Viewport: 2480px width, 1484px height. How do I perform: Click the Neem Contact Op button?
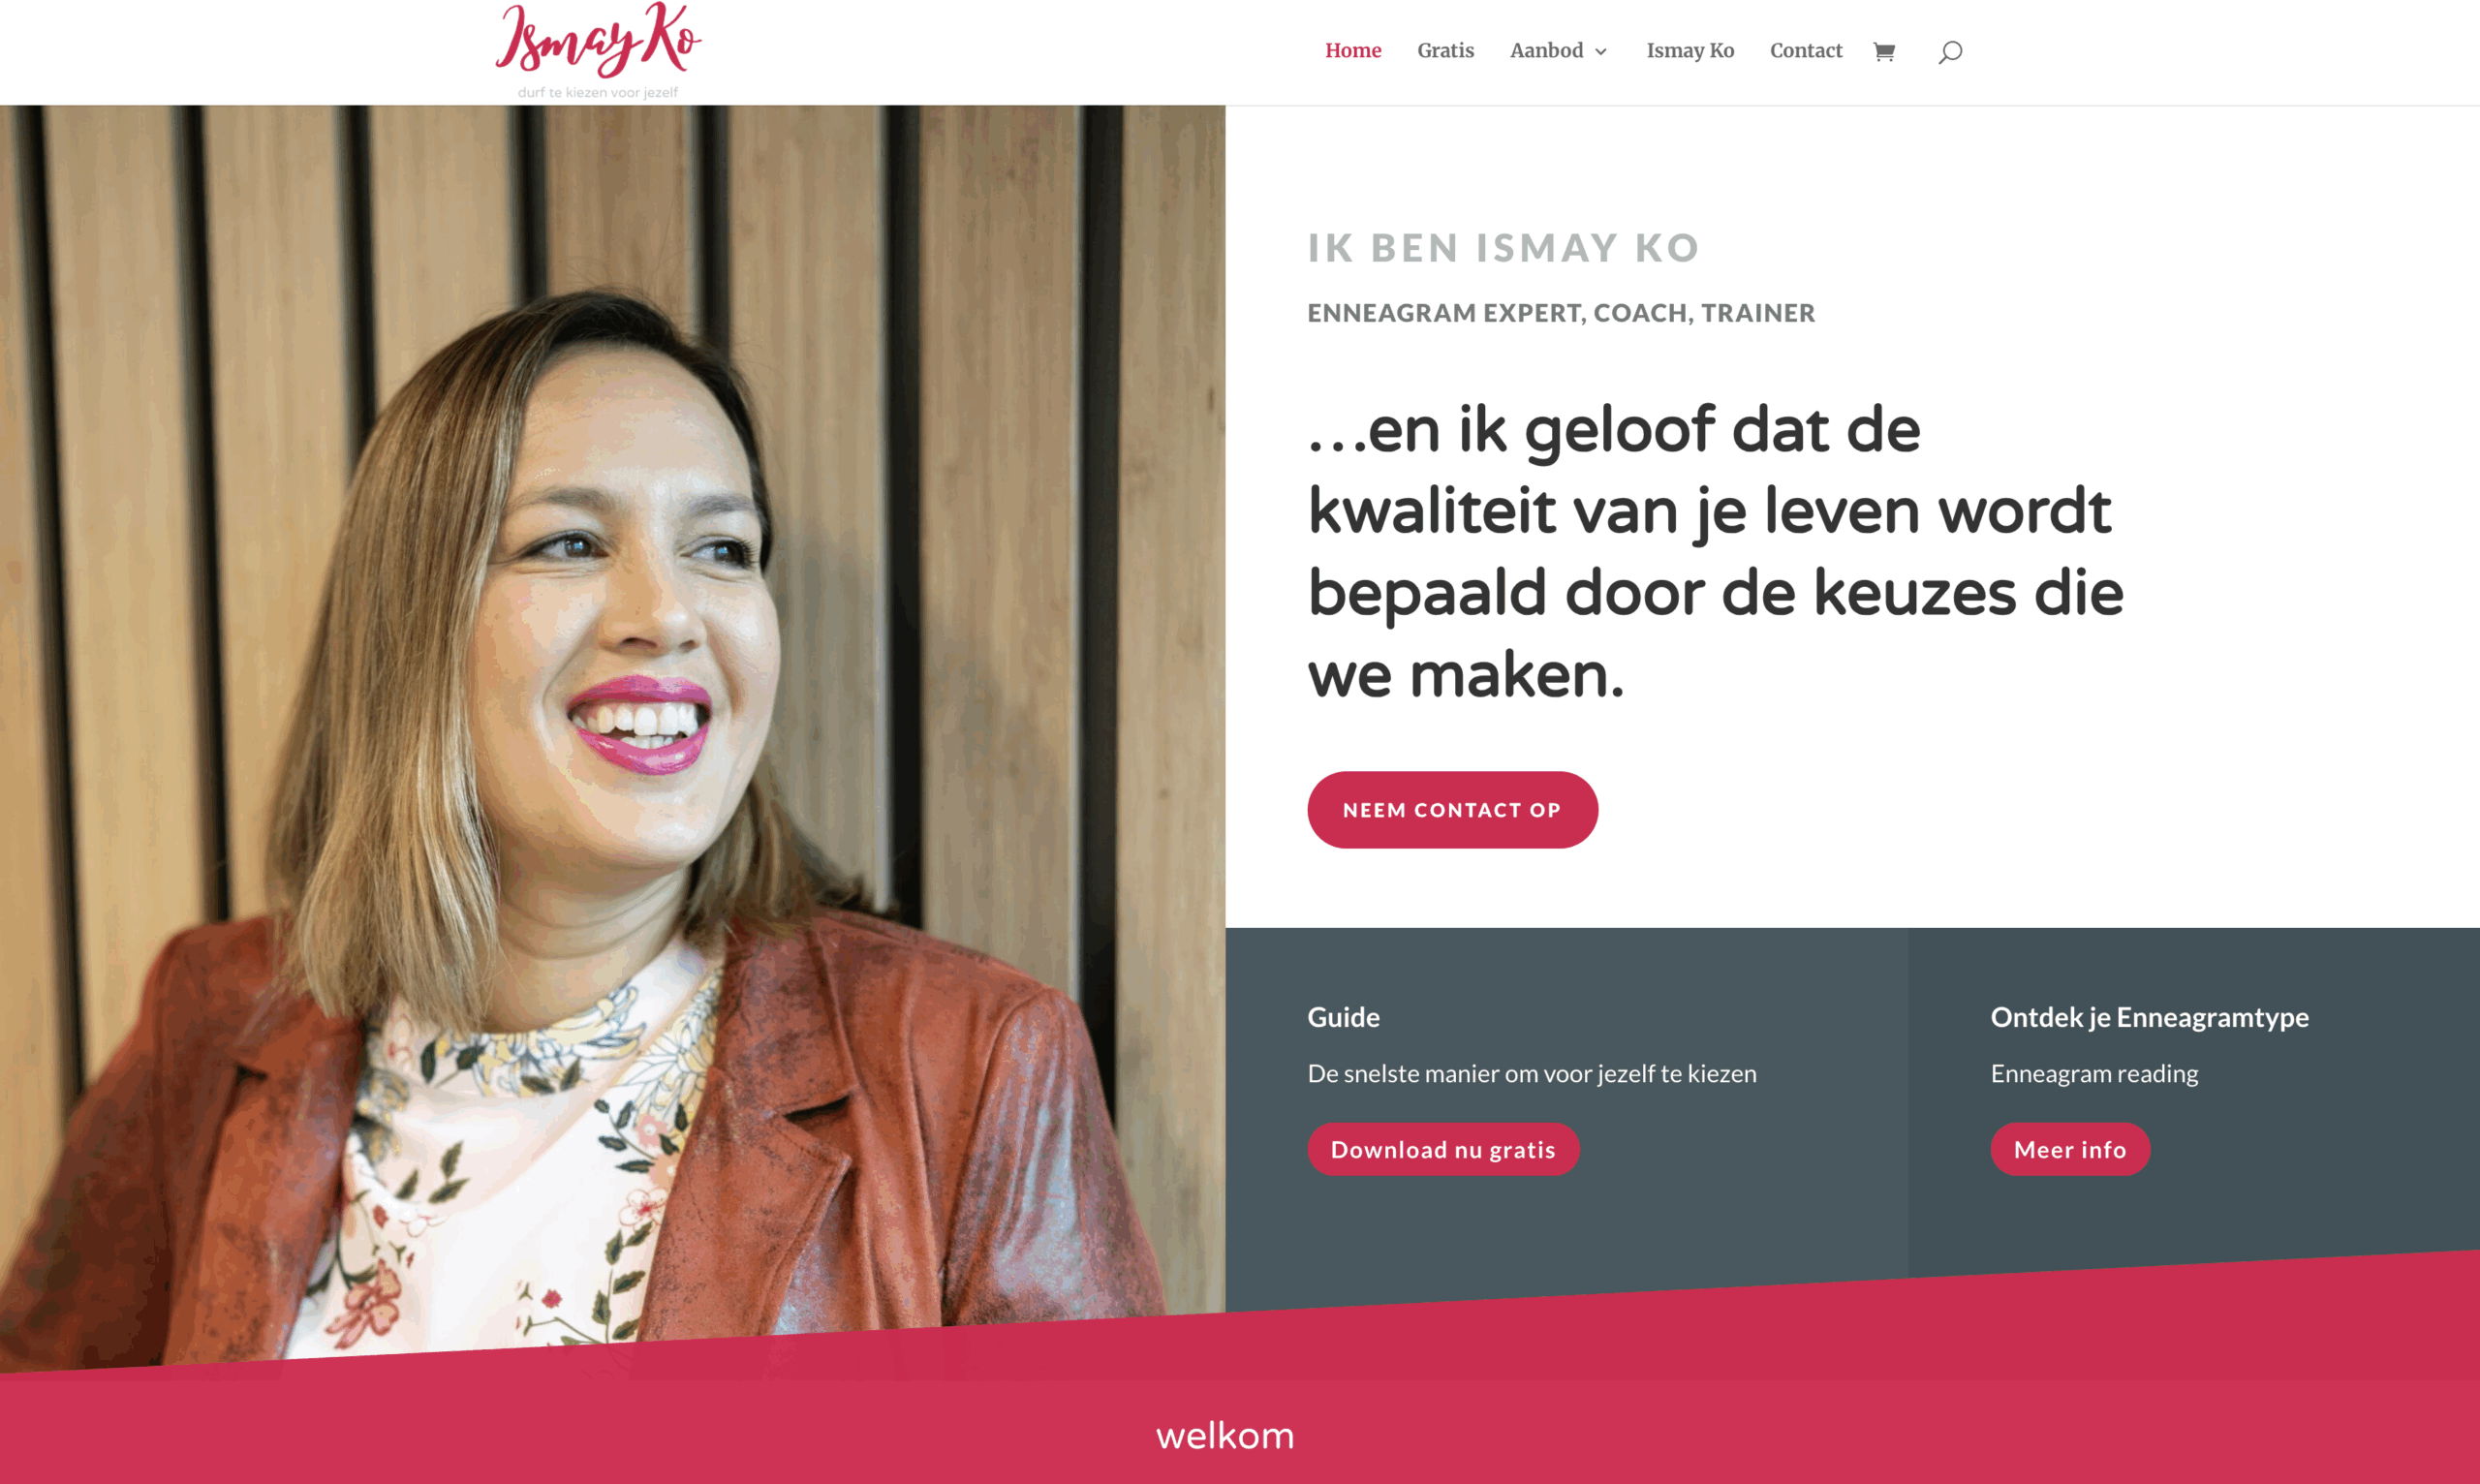1452,810
